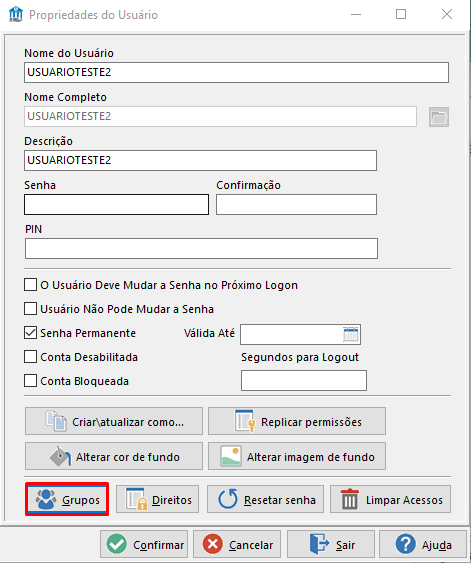Click the Resetar senha circular arrow

tap(265, 499)
